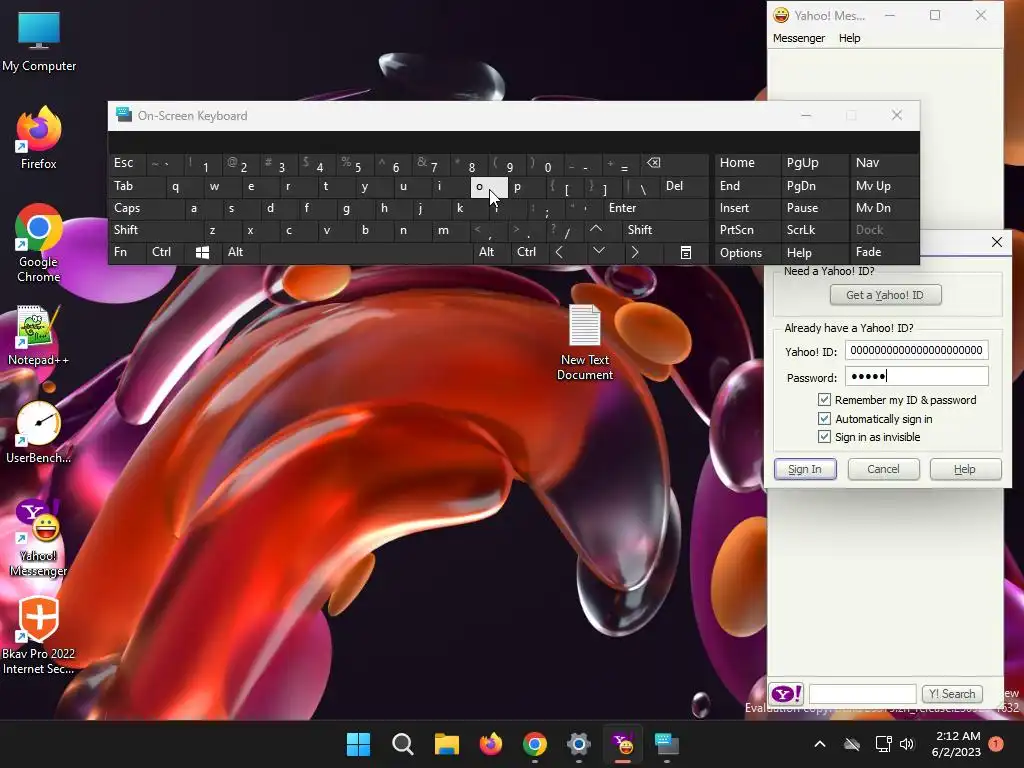Select Yahoo! Messenger desktop shortcut
Image resolution: width=1024 pixels, height=768 pixels.
[39, 538]
